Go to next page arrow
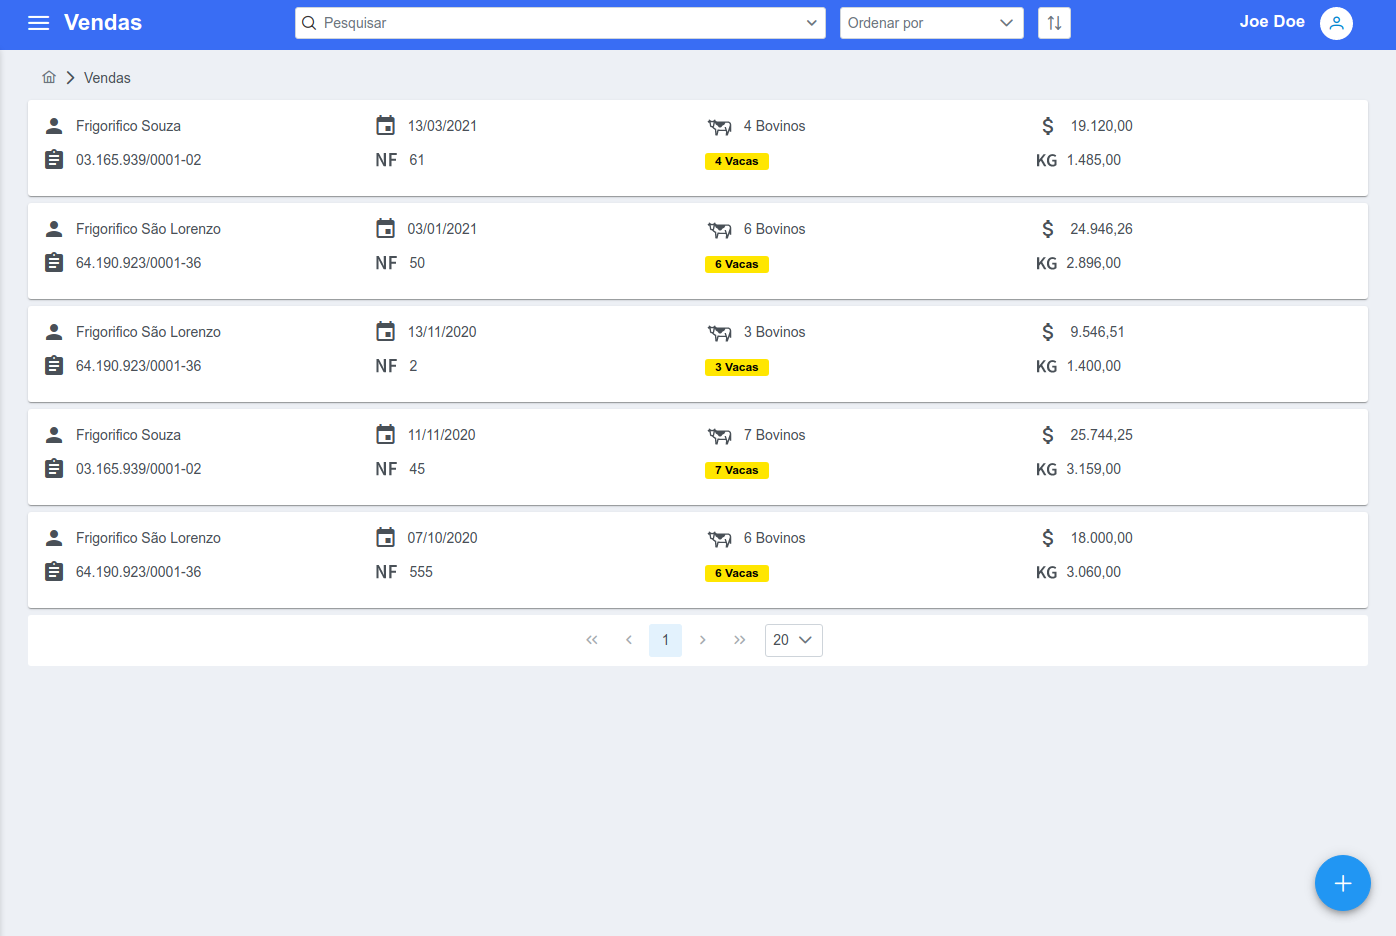 (703, 640)
